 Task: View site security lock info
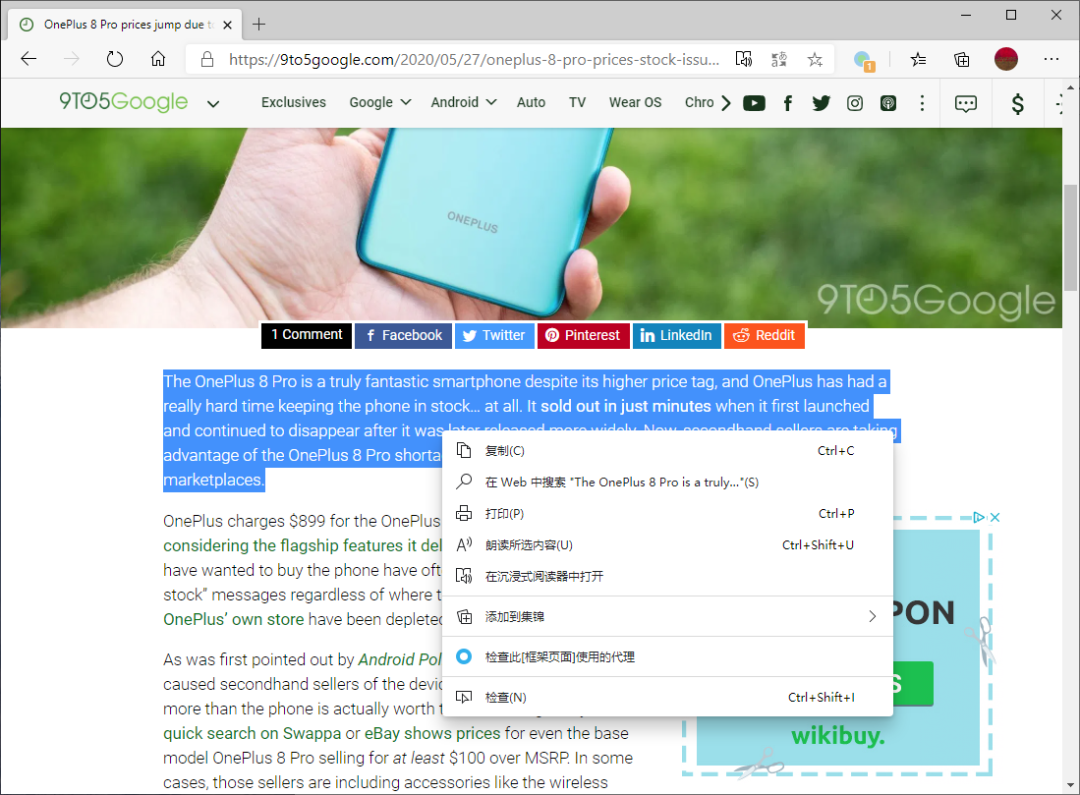pos(207,60)
